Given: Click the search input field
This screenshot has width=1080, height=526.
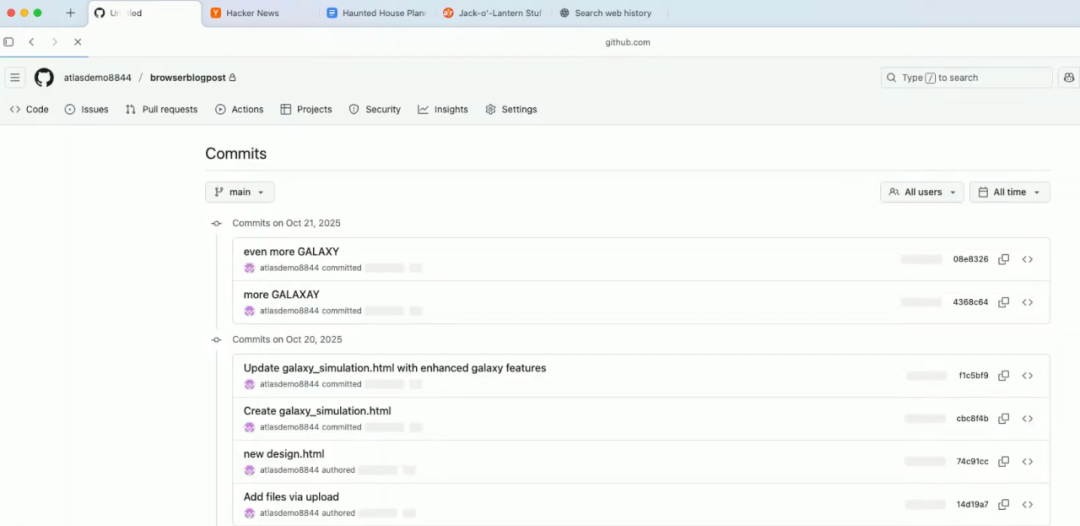Looking at the screenshot, I should (x=966, y=77).
